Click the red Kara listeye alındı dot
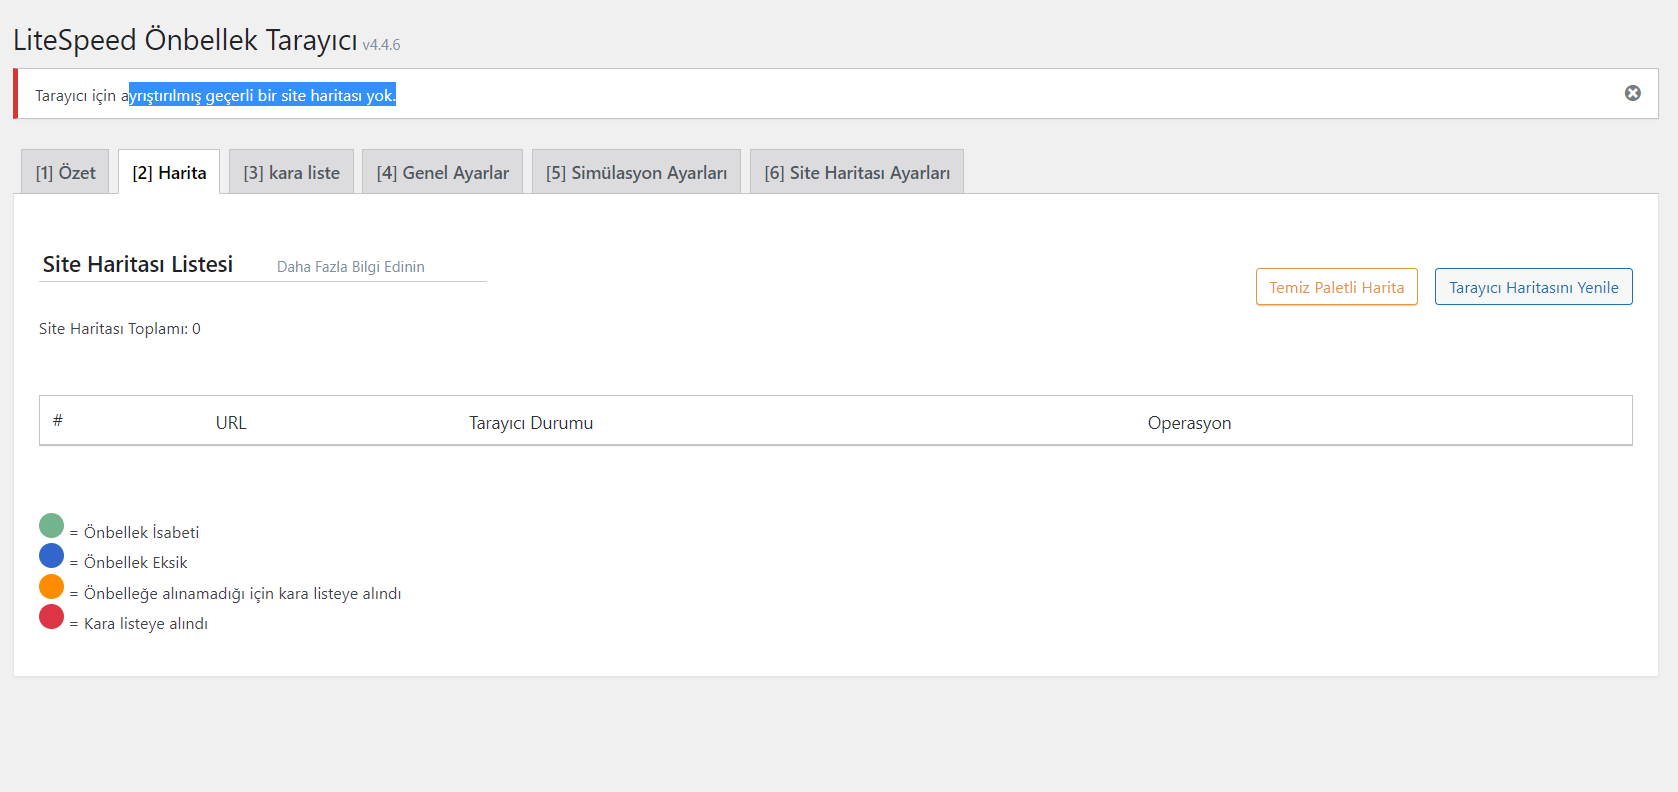The image size is (1678, 792). point(51,617)
